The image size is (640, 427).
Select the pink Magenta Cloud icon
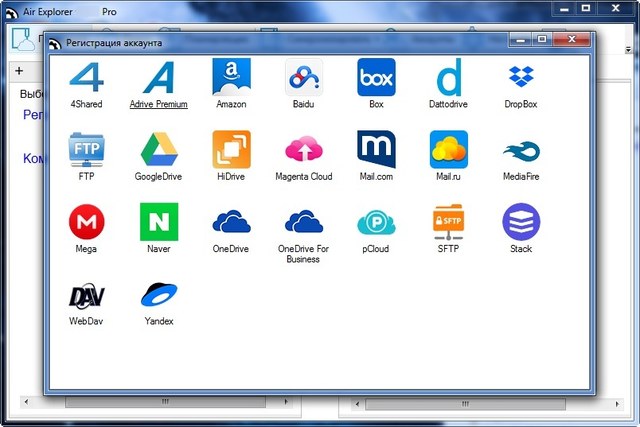coord(304,149)
